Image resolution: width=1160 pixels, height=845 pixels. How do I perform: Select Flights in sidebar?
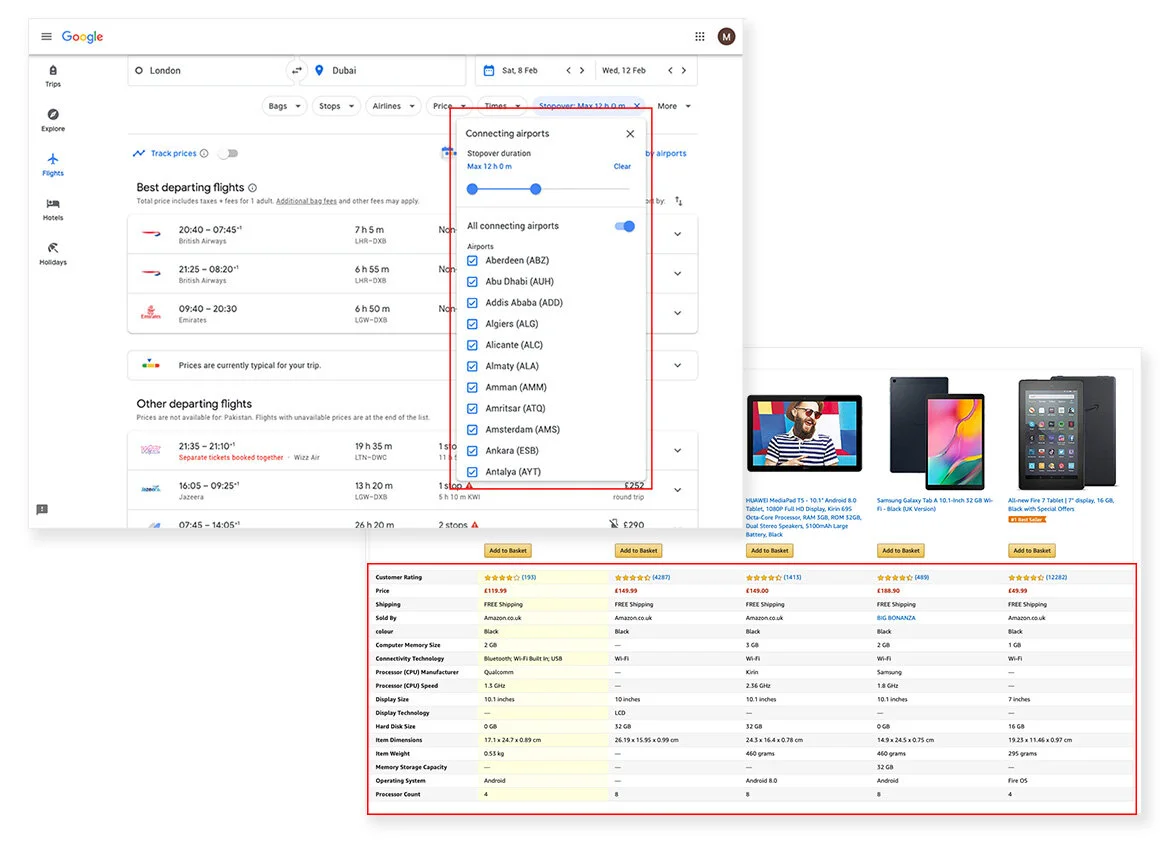[x=53, y=164]
